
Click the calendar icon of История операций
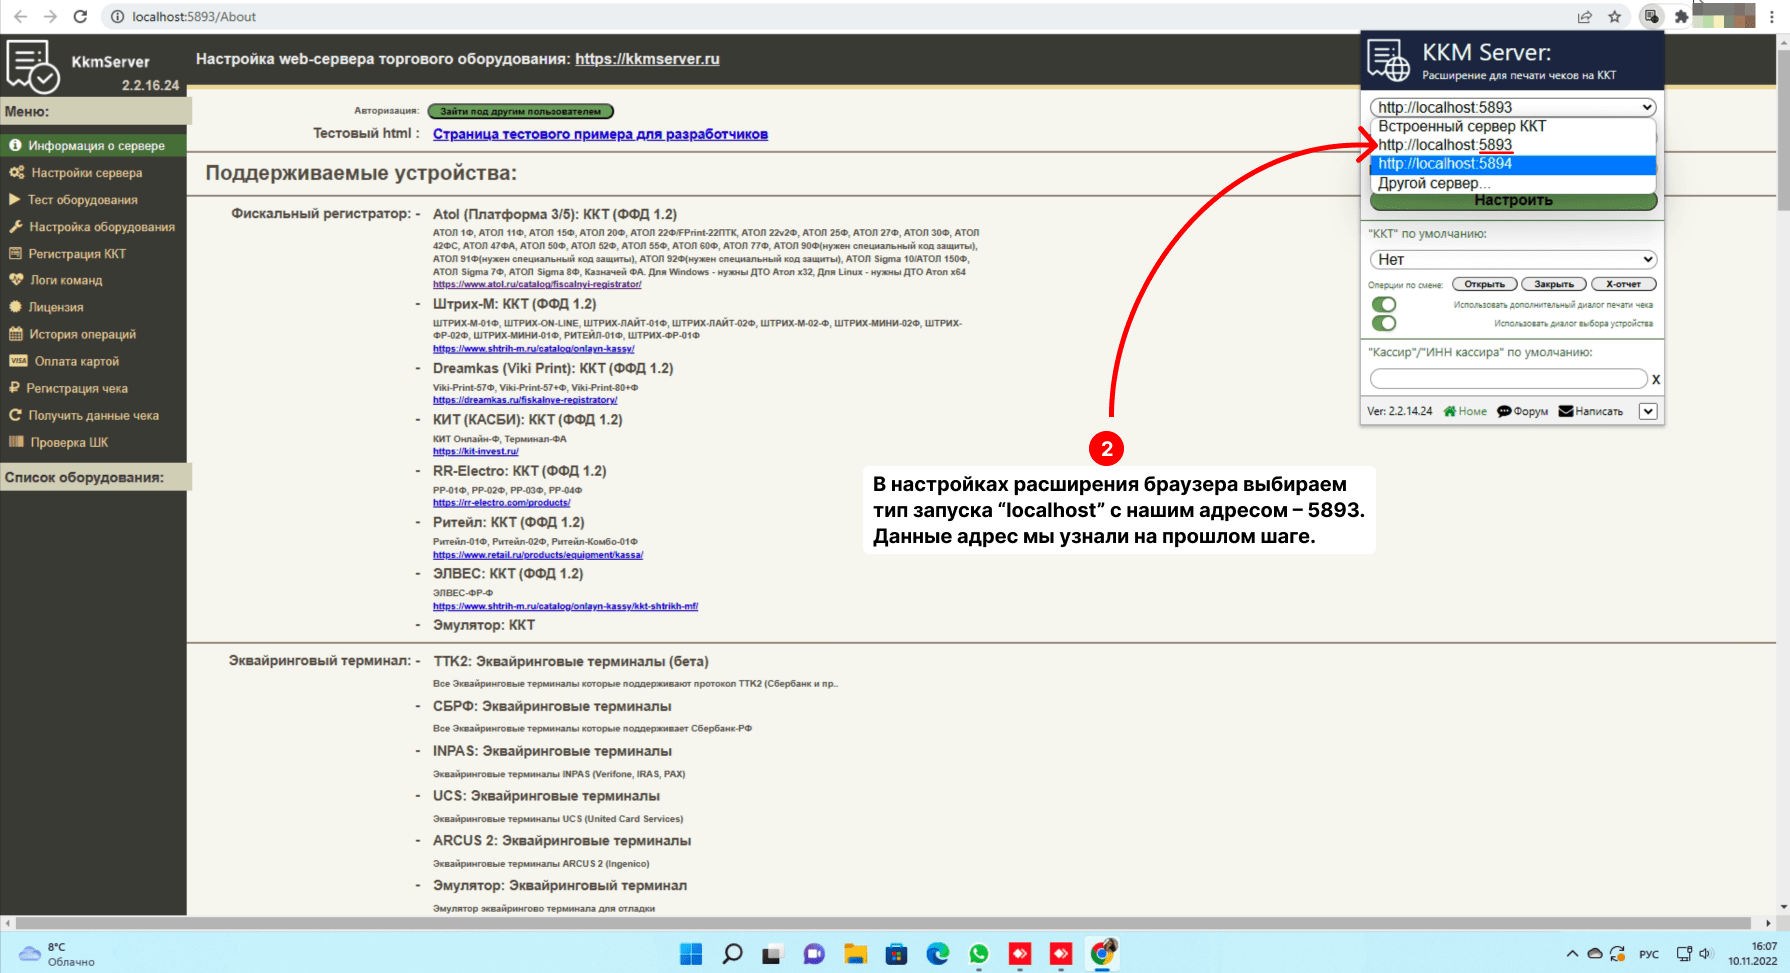[16, 334]
